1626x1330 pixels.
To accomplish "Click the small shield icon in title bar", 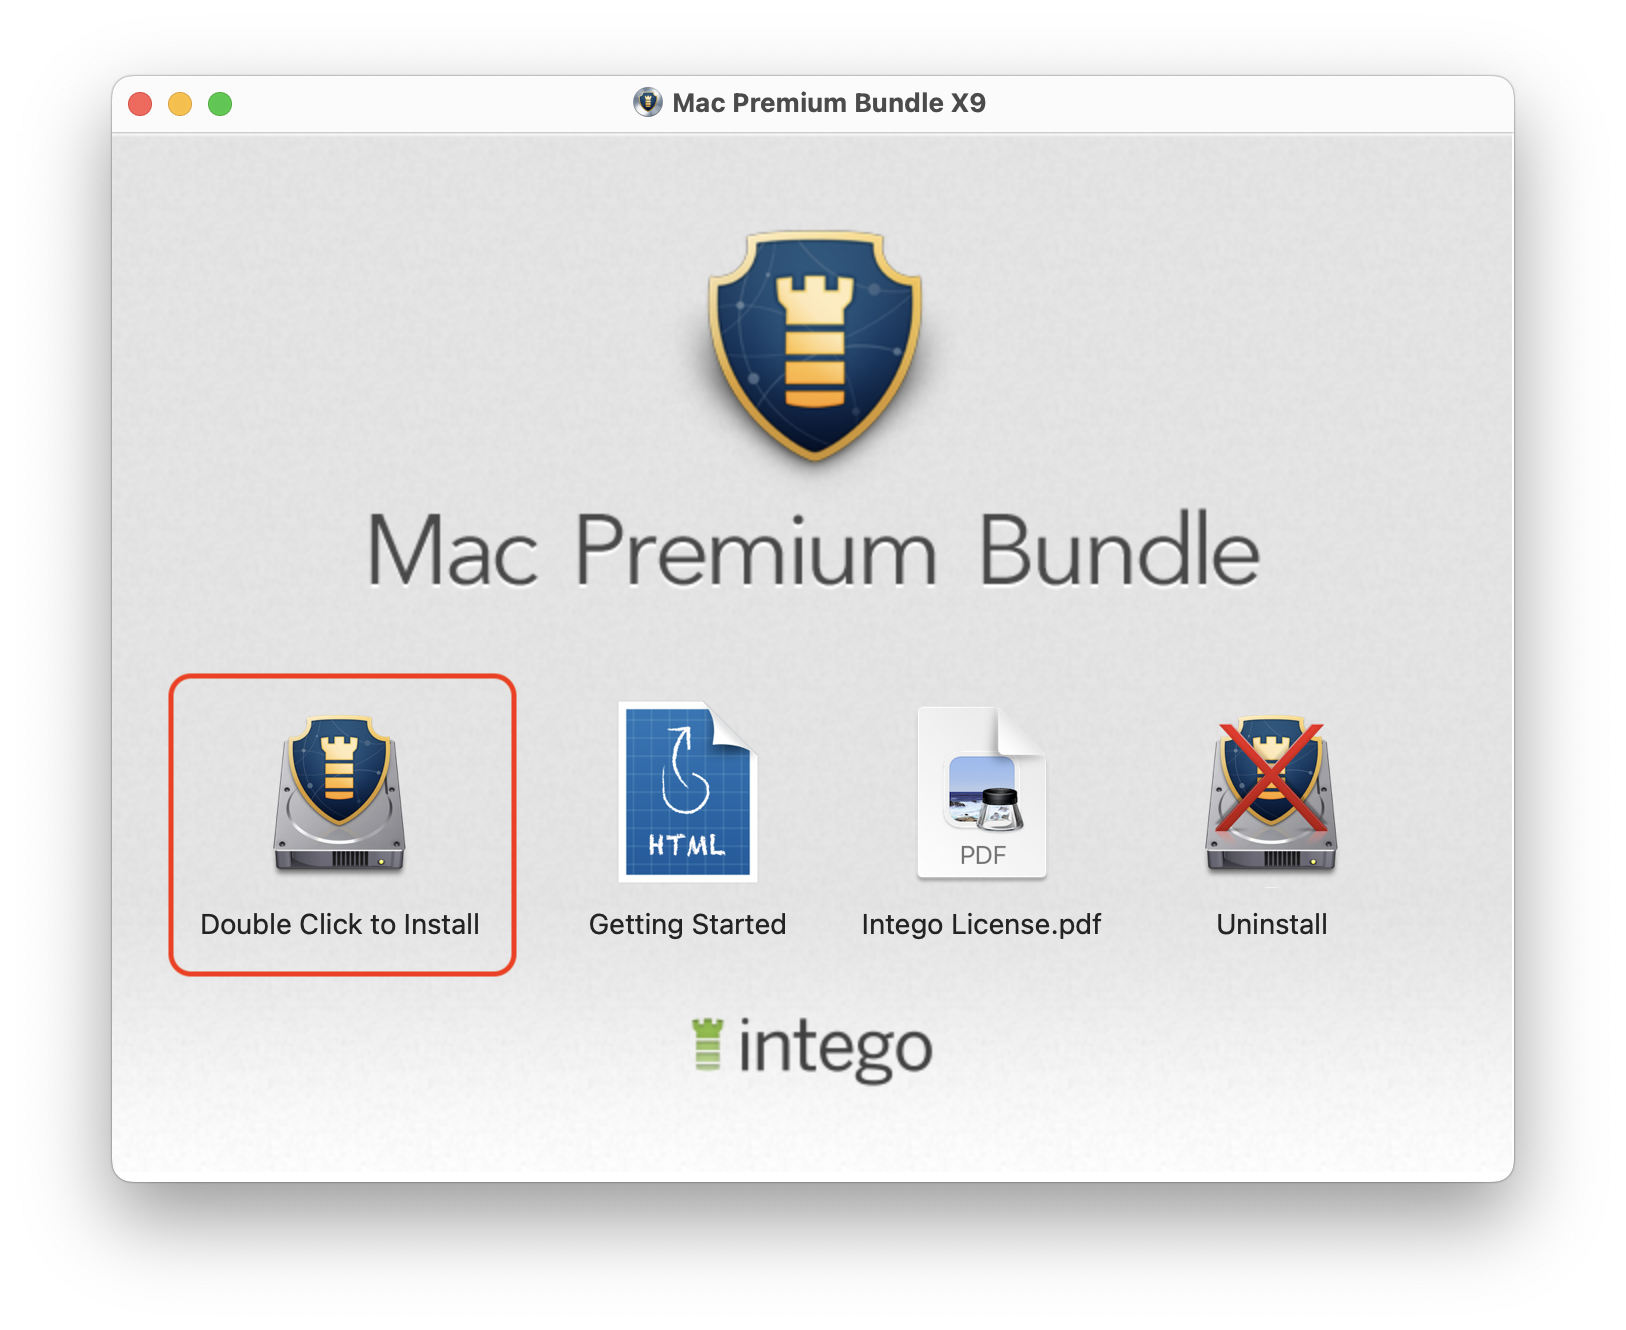I will tap(648, 102).
